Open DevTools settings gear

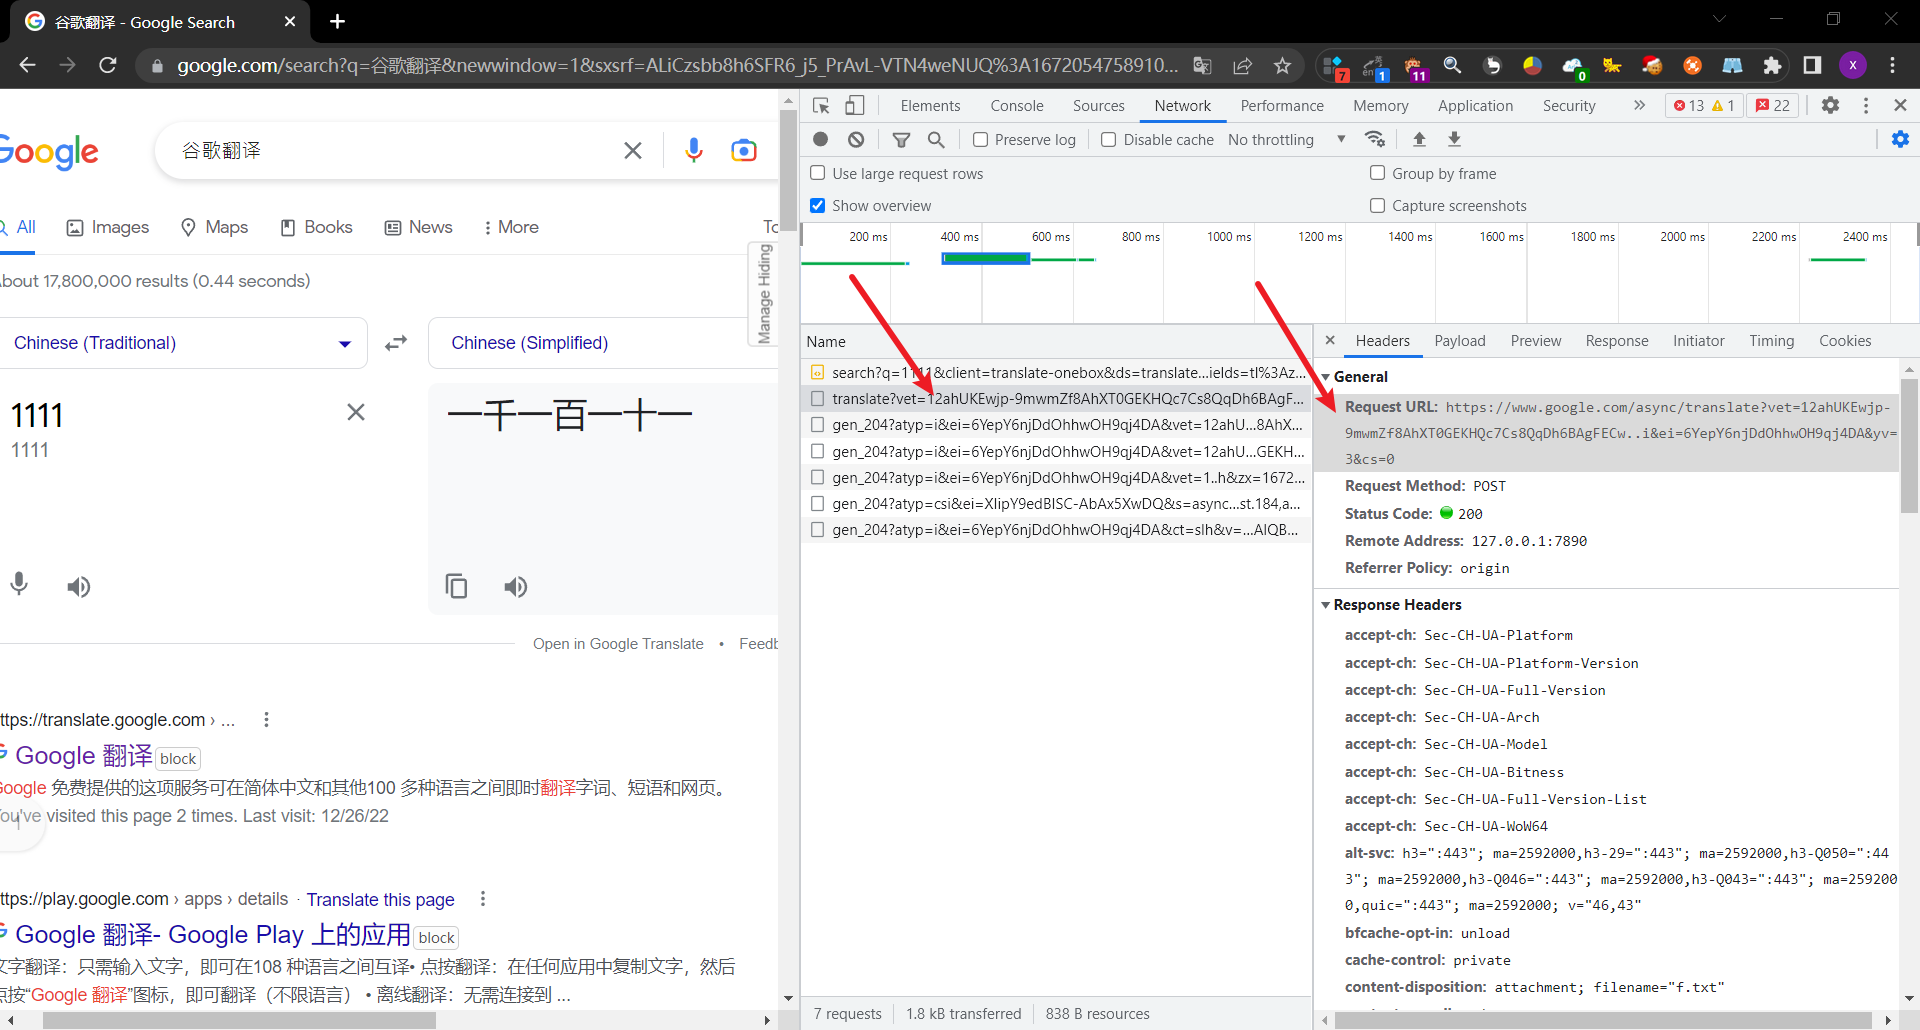point(1830,105)
